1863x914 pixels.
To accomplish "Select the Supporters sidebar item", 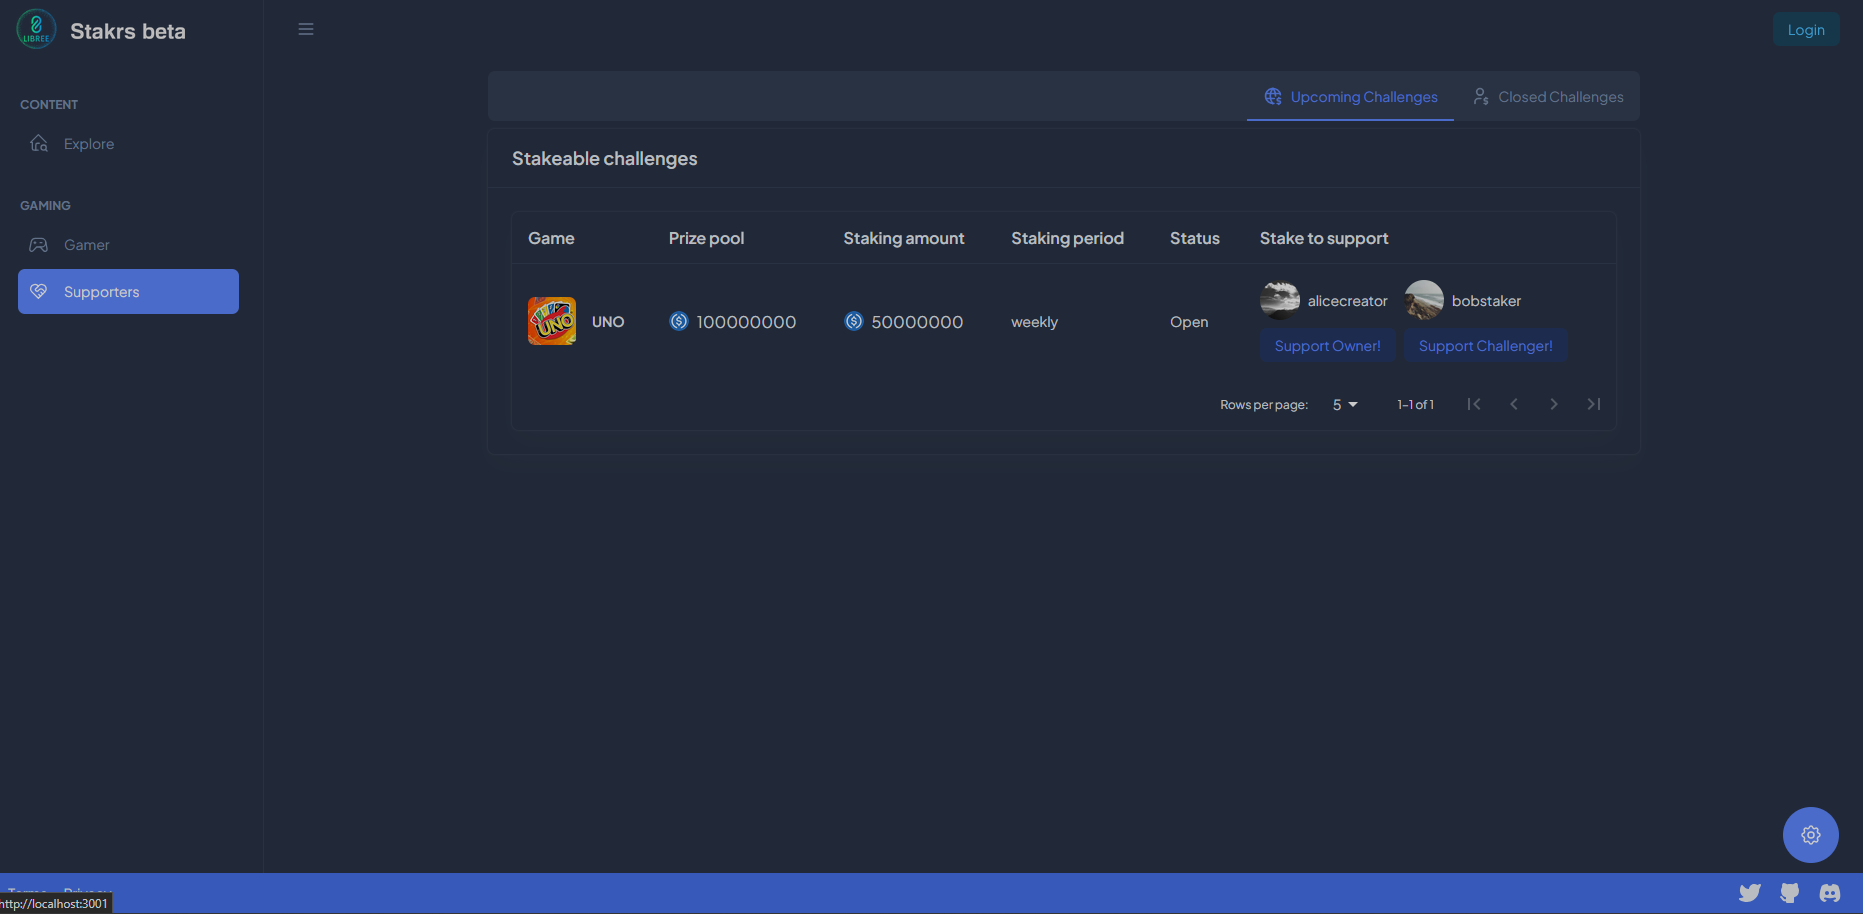I will click(x=128, y=291).
